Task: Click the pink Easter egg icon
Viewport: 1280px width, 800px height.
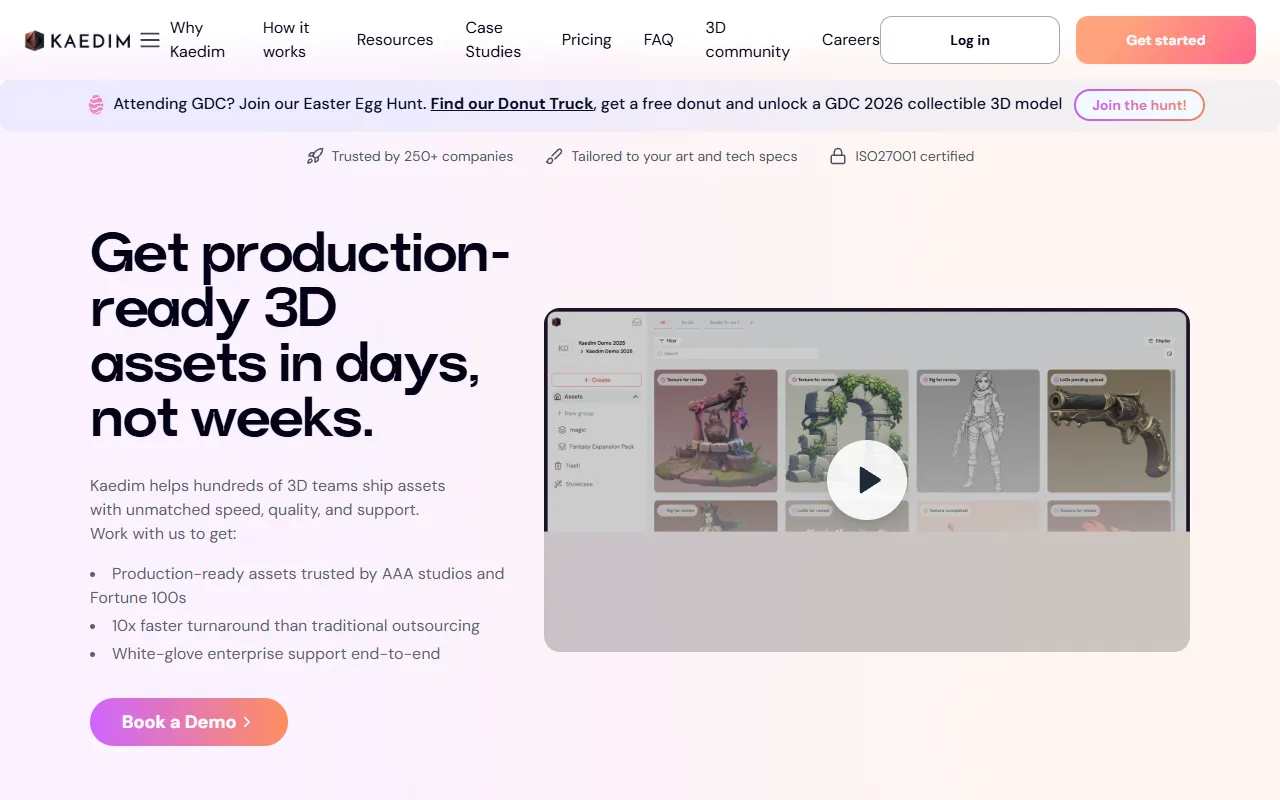Action: (96, 104)
